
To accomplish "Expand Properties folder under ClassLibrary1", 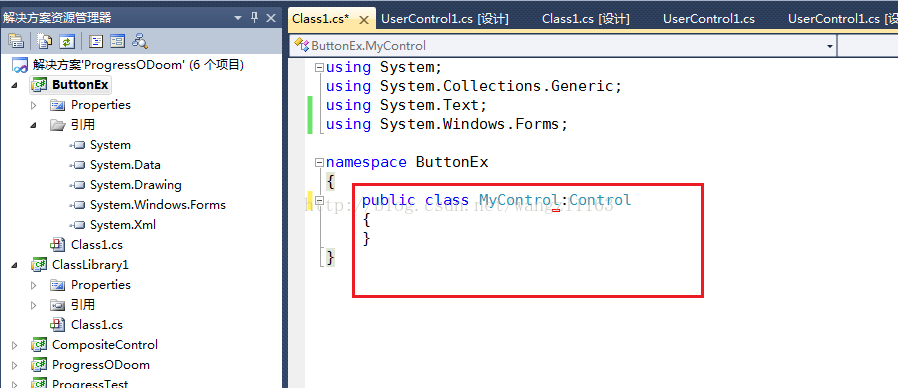I will click(34, 285).
